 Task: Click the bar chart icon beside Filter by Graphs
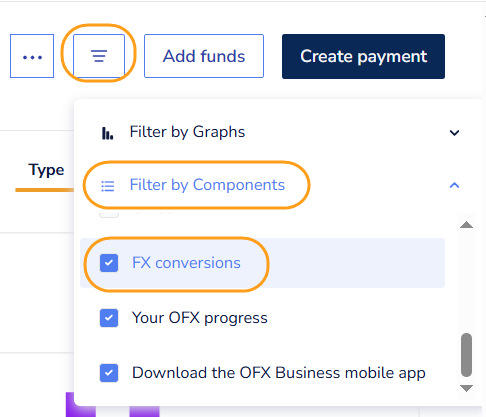pos(107,133)
